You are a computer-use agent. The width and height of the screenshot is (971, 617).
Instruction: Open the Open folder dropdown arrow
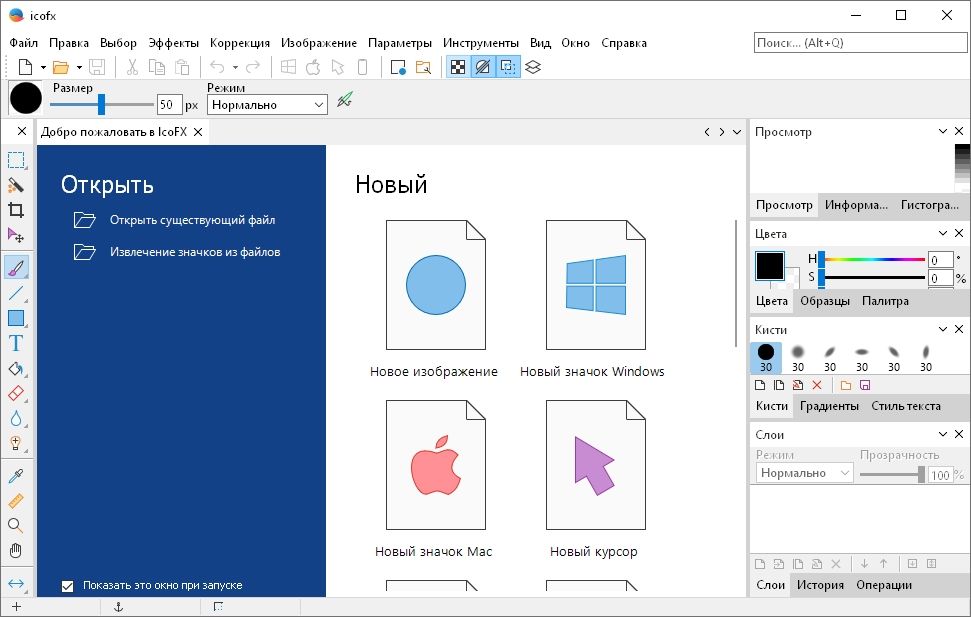coord(79,67)
